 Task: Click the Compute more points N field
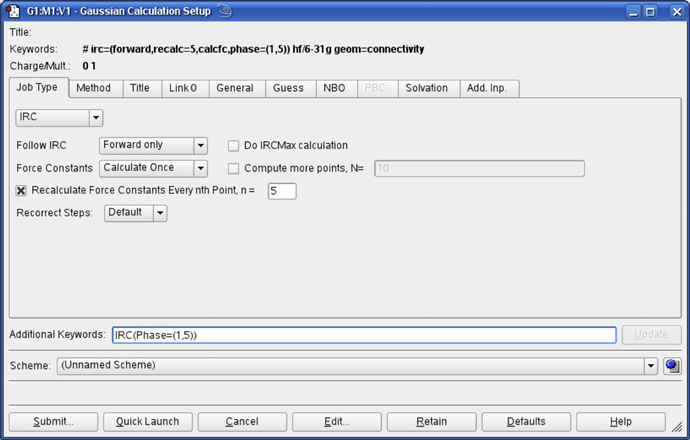coord(479,169)
